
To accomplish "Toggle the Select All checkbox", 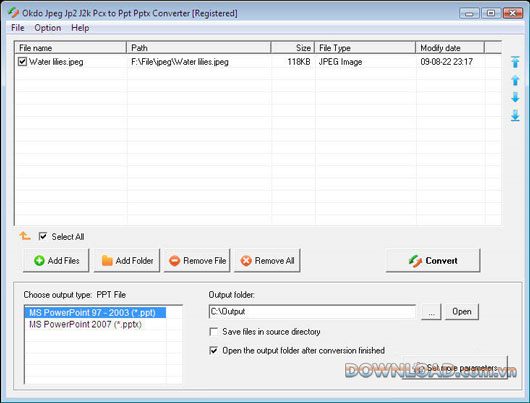I will (x=43, y=236).
